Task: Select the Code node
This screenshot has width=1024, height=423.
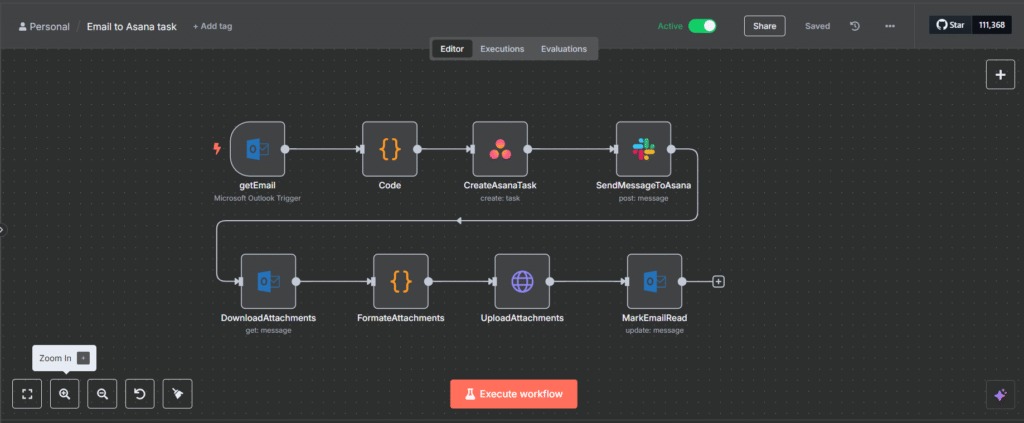Action: click(389, 149)
